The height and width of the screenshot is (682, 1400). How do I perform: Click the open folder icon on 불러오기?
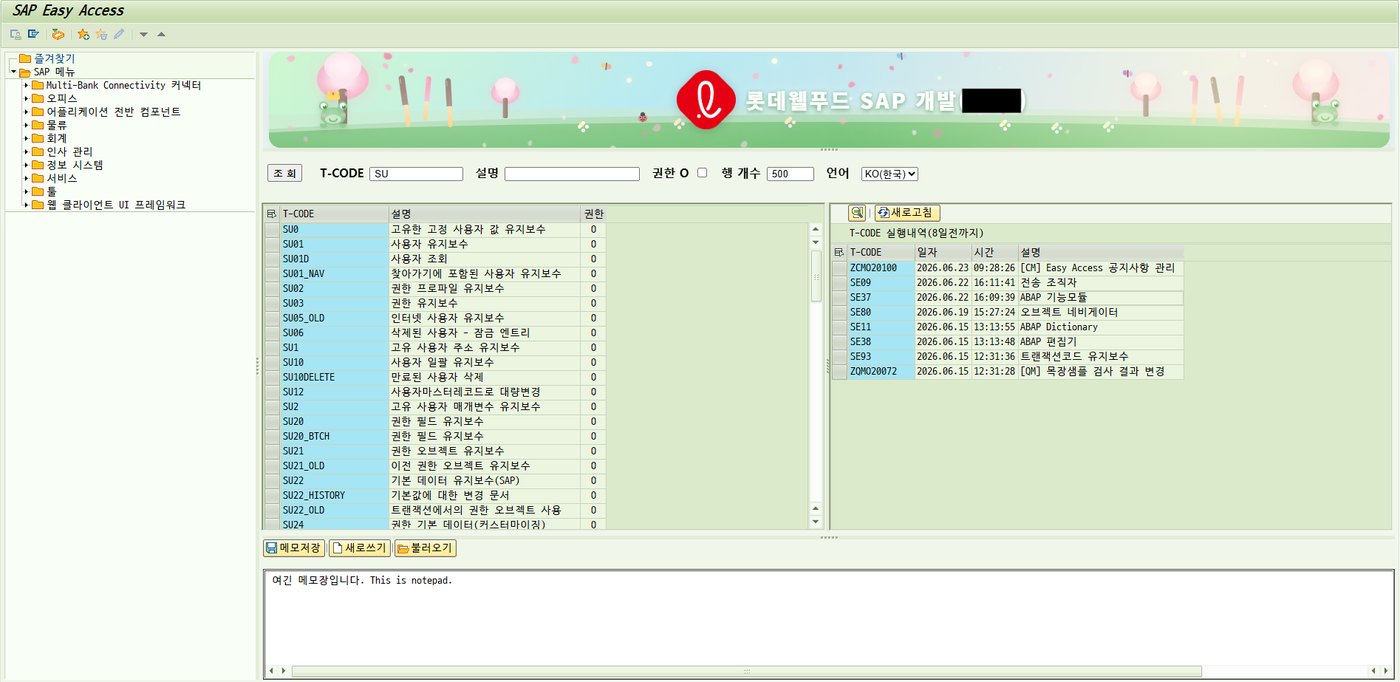[x=403, y=548]
